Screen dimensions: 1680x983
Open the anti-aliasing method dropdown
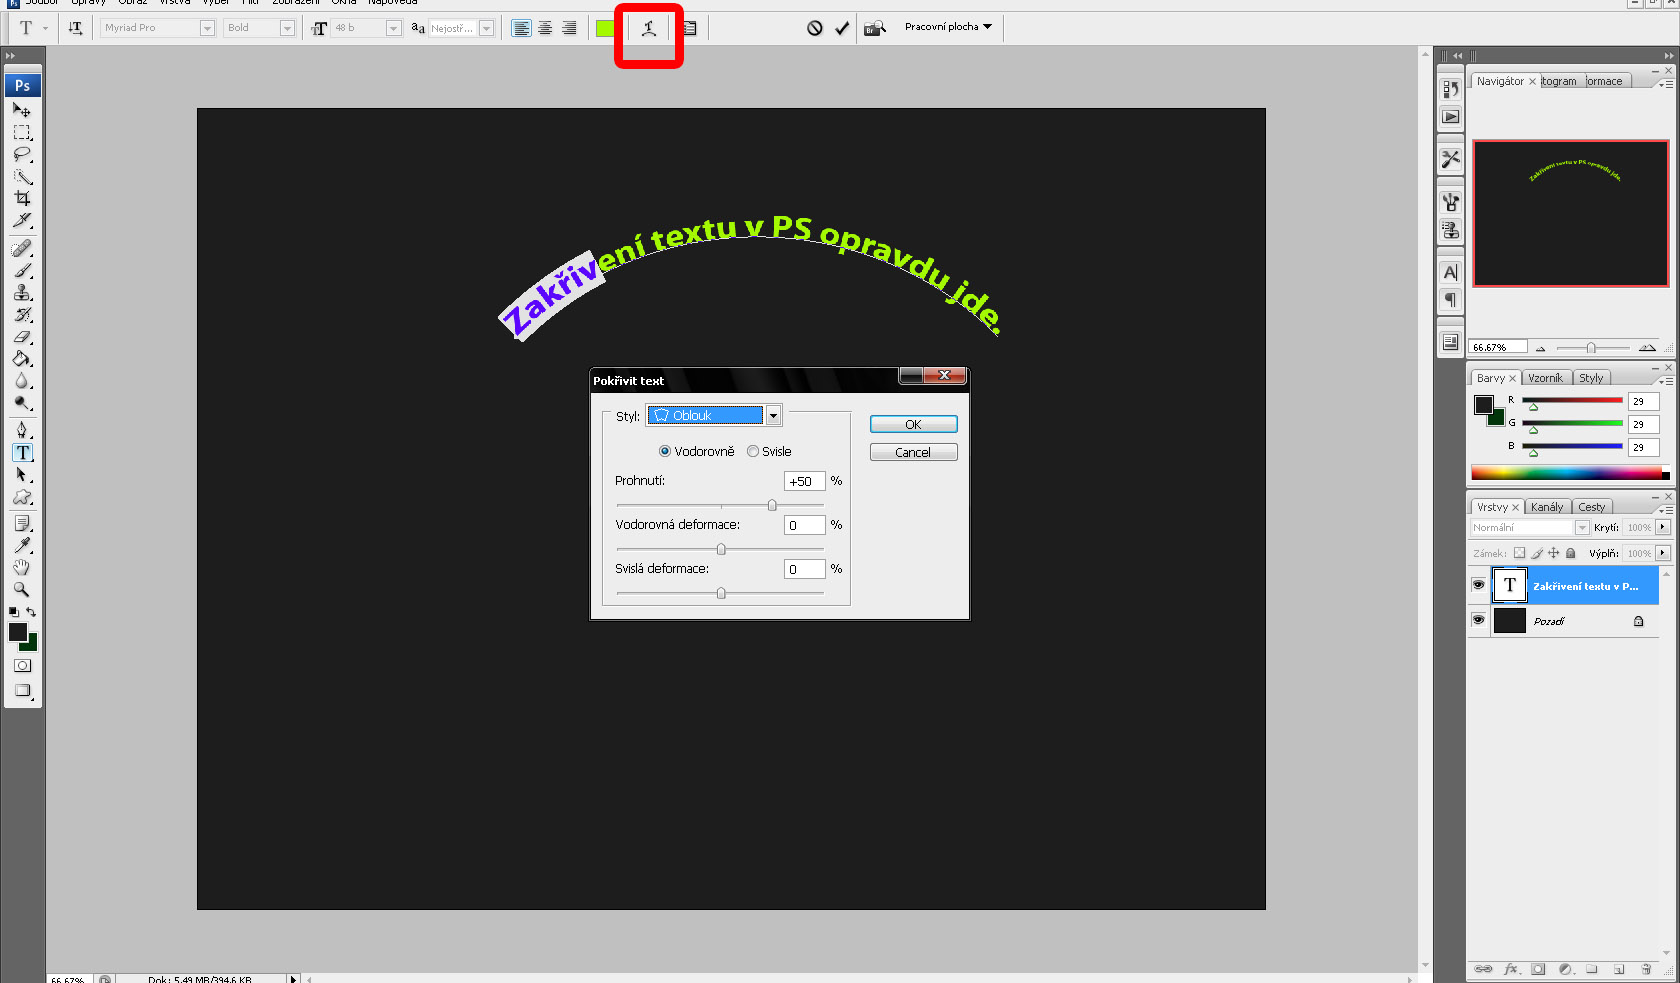tap(486, 28)
